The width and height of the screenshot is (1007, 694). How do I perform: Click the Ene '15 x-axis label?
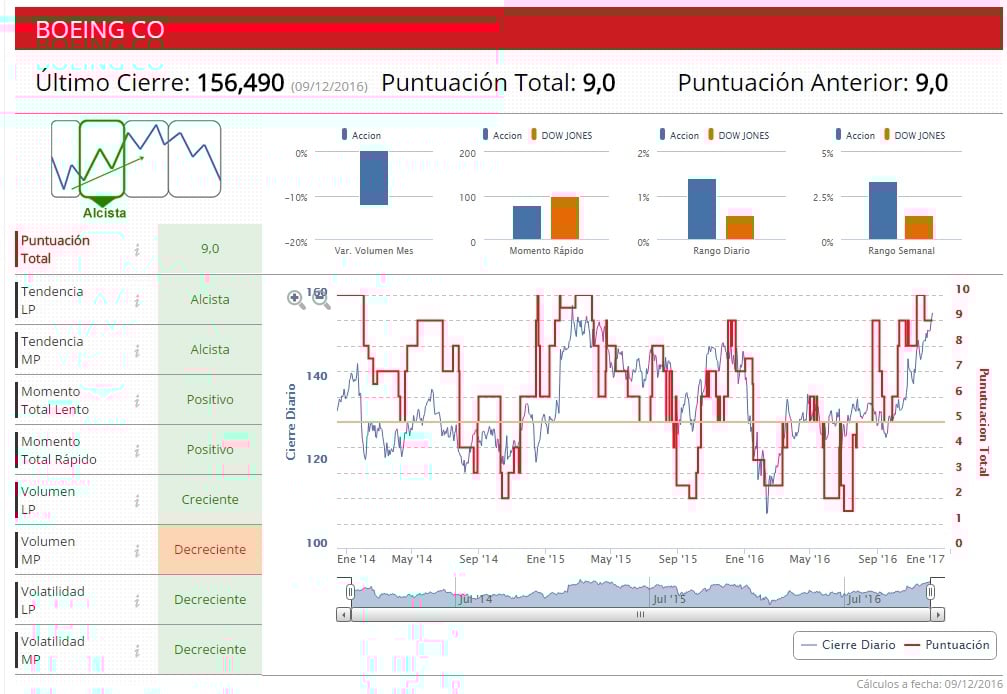click(x=545, y=559)
